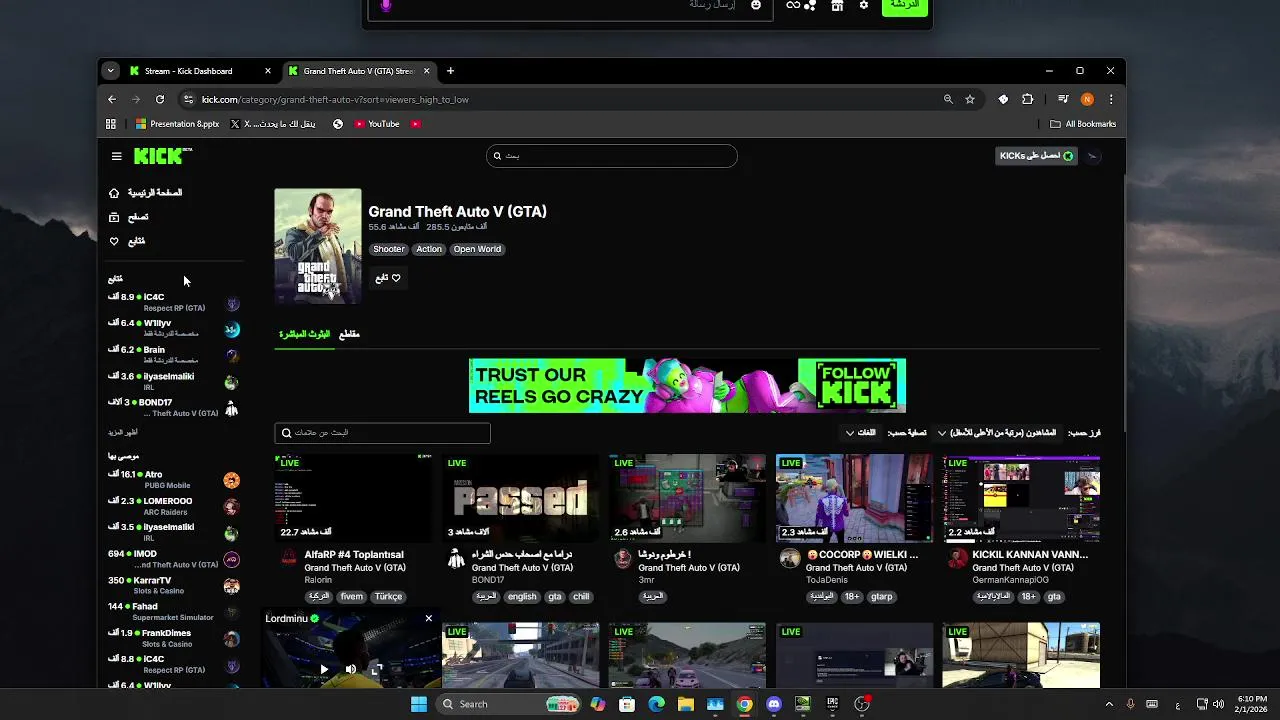The width and height of the screenshot is (1280, 720).
Task: Bookmark this page with the star
Action: (970, 99)
